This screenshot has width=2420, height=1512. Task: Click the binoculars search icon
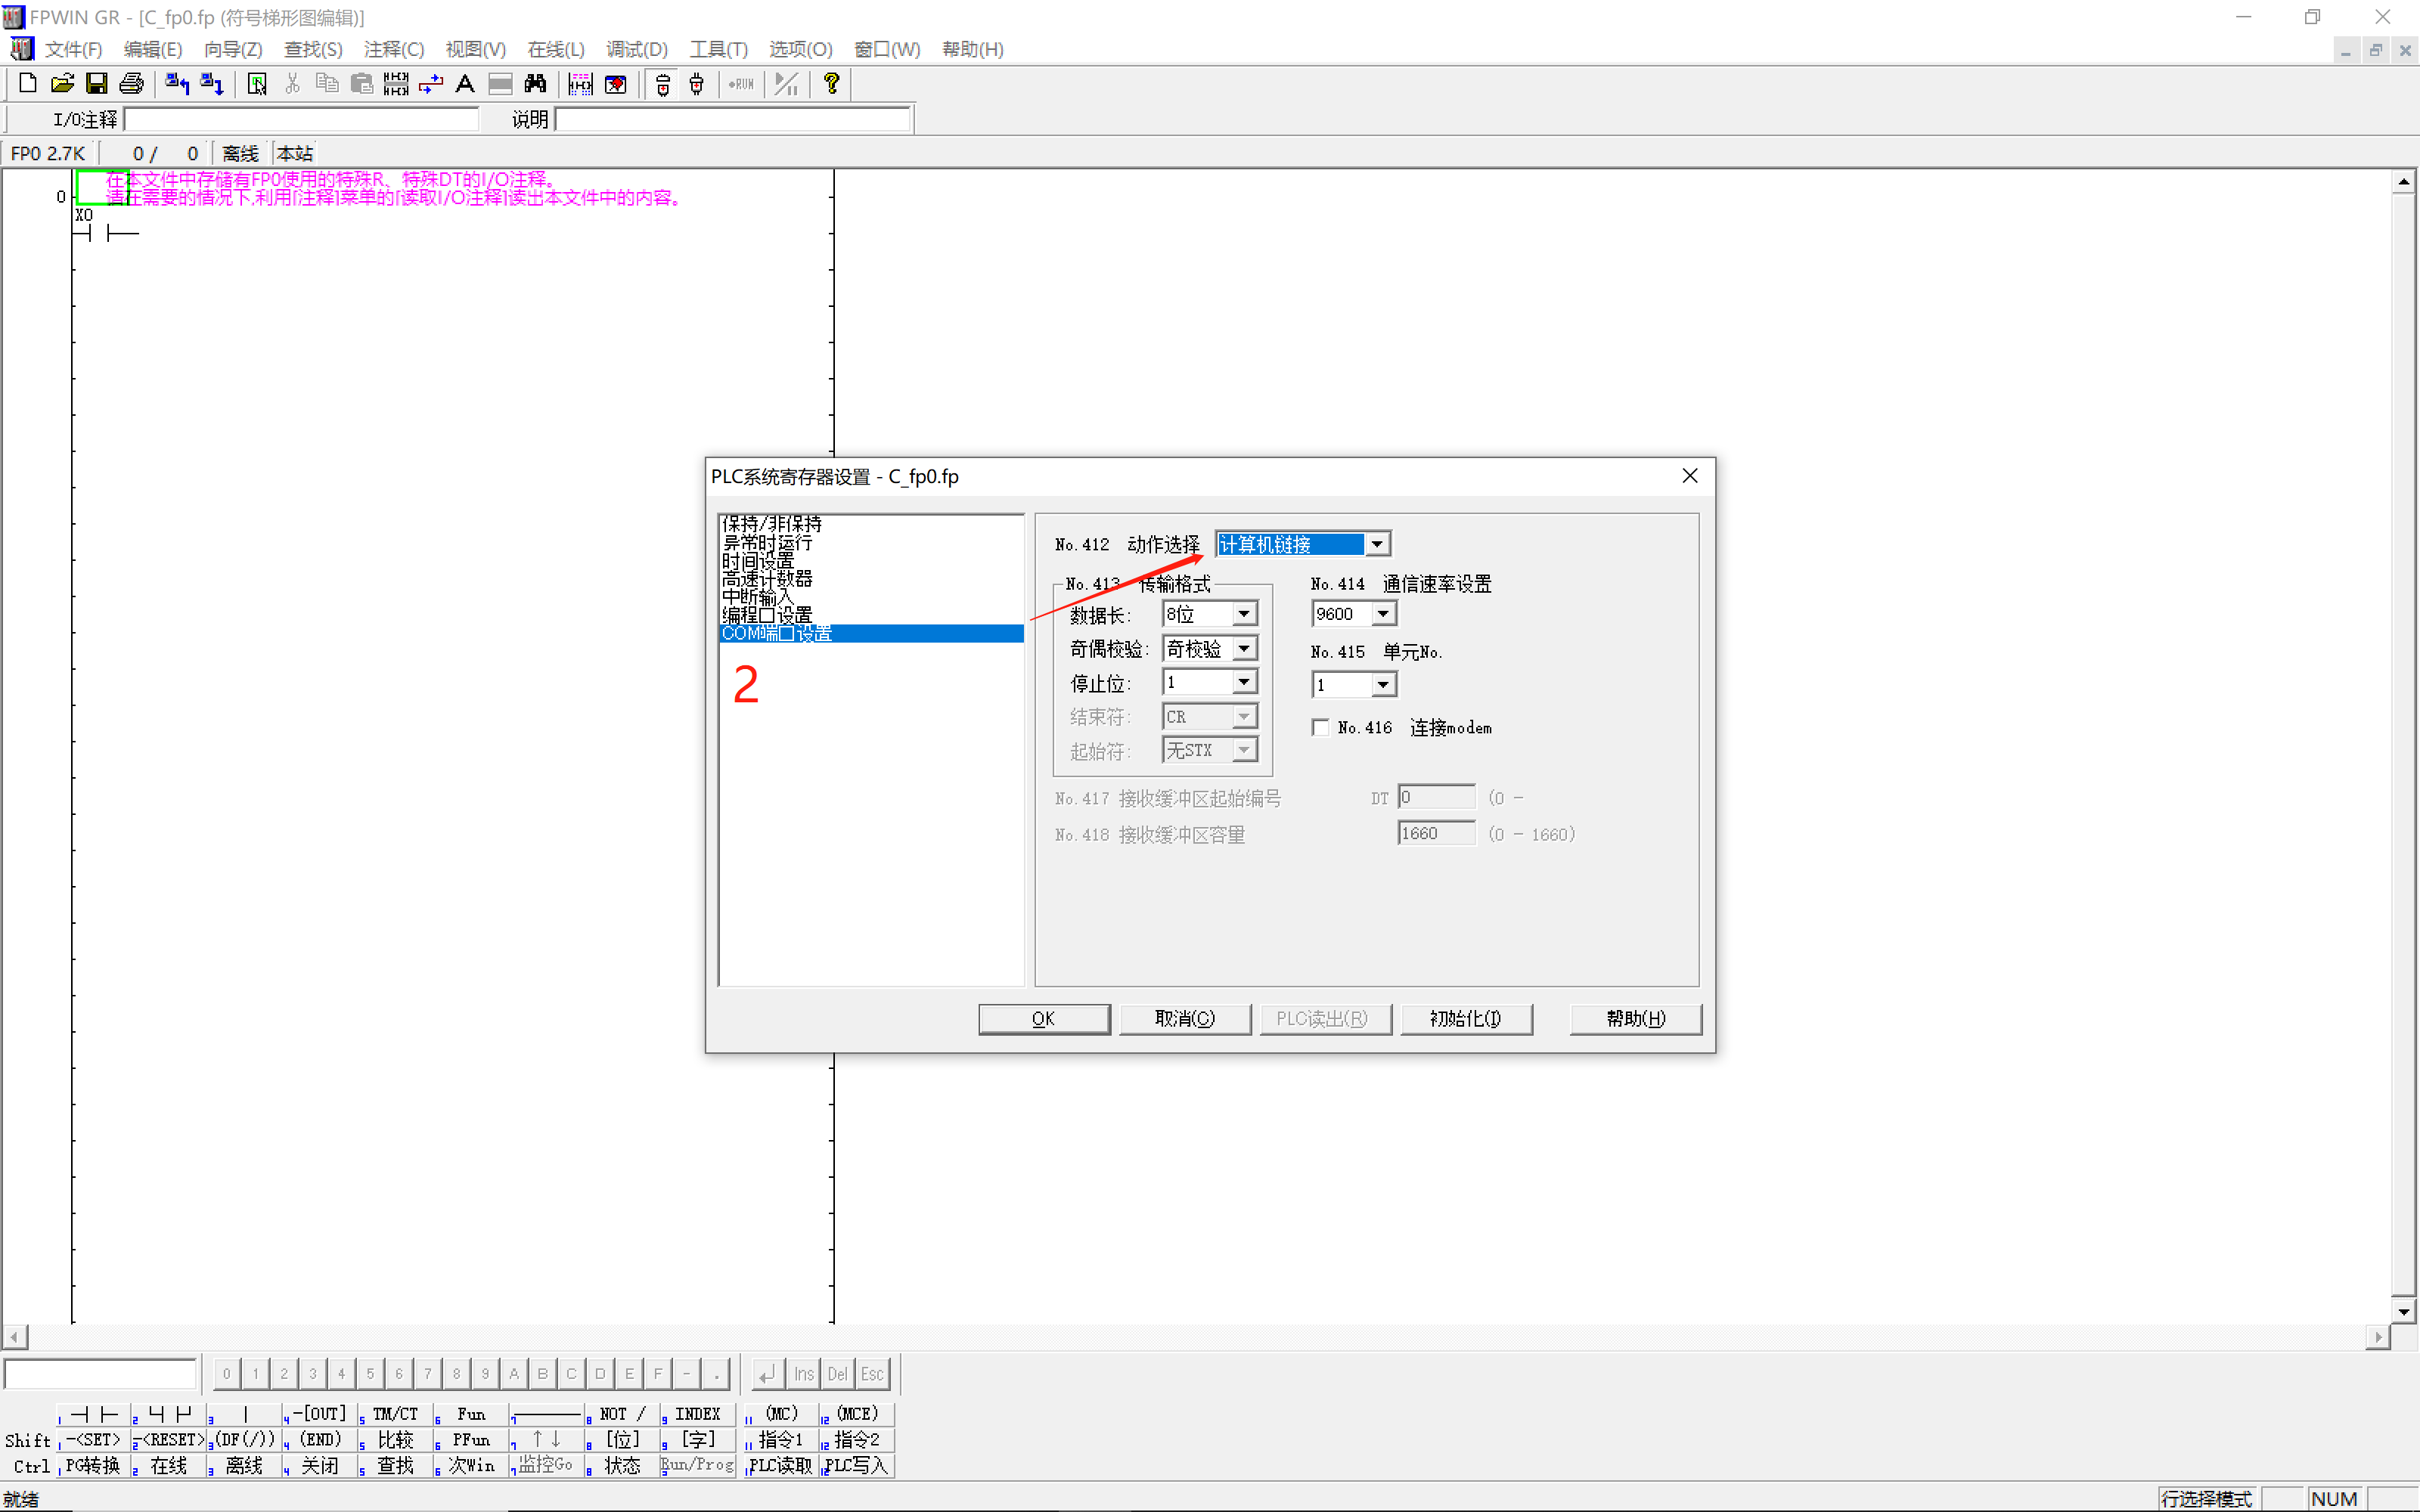[x=535, y=84]
